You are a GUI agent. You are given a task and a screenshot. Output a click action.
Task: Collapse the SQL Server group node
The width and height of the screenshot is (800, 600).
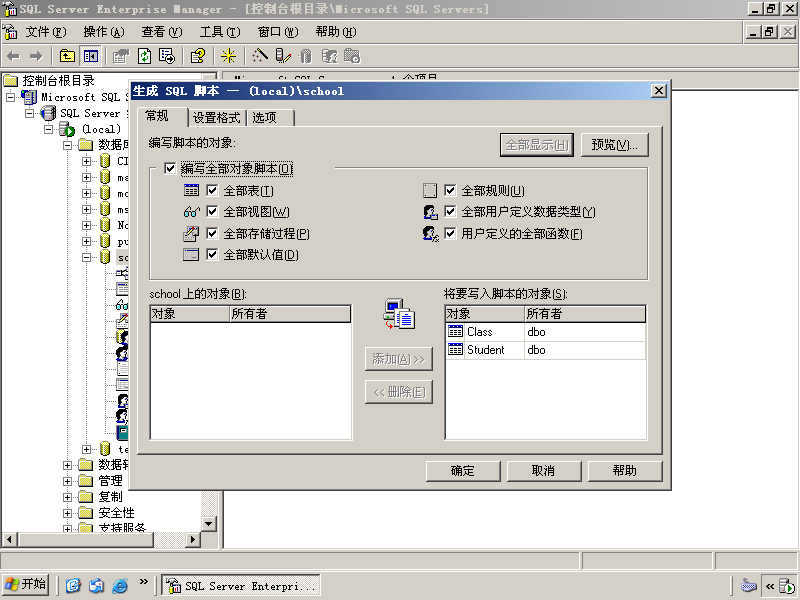point(30,113)
